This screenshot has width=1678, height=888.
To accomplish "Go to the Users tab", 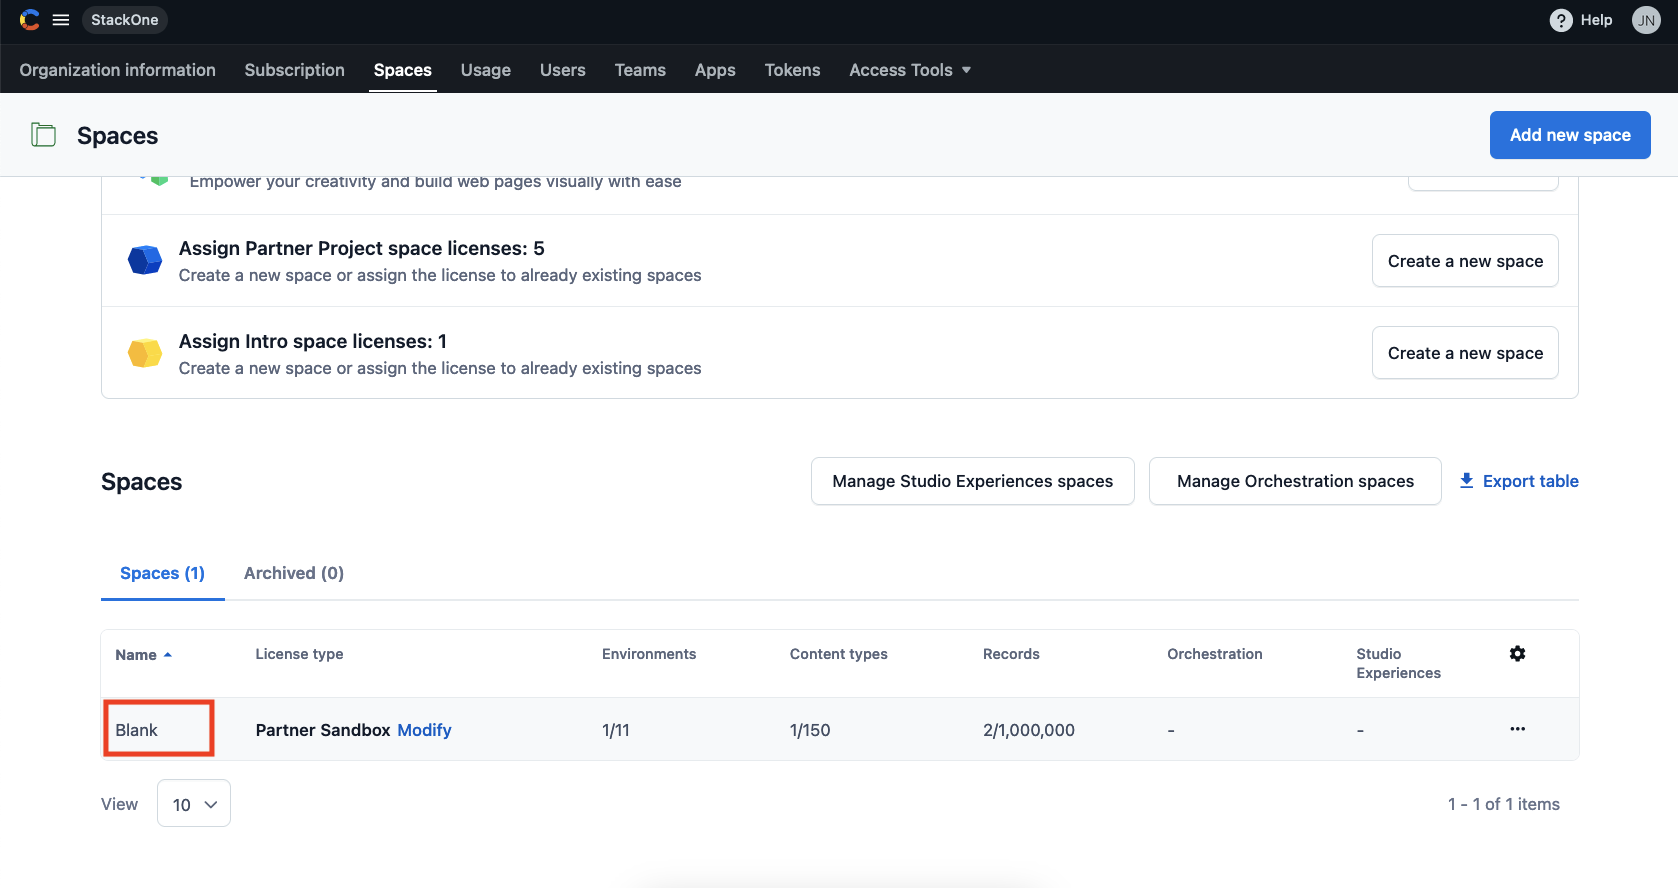I will (563, 70).
